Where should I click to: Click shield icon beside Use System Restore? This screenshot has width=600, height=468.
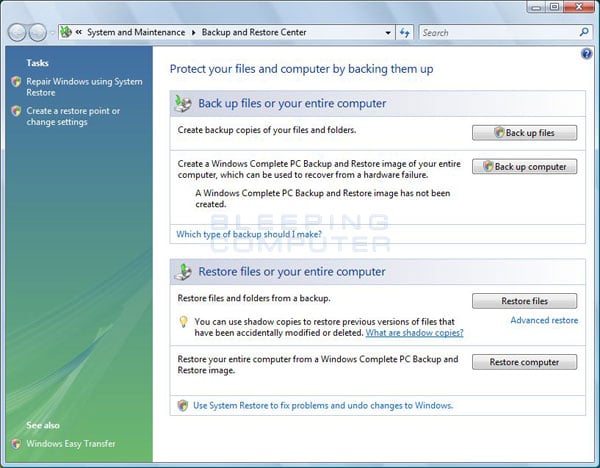pos(183,406)
